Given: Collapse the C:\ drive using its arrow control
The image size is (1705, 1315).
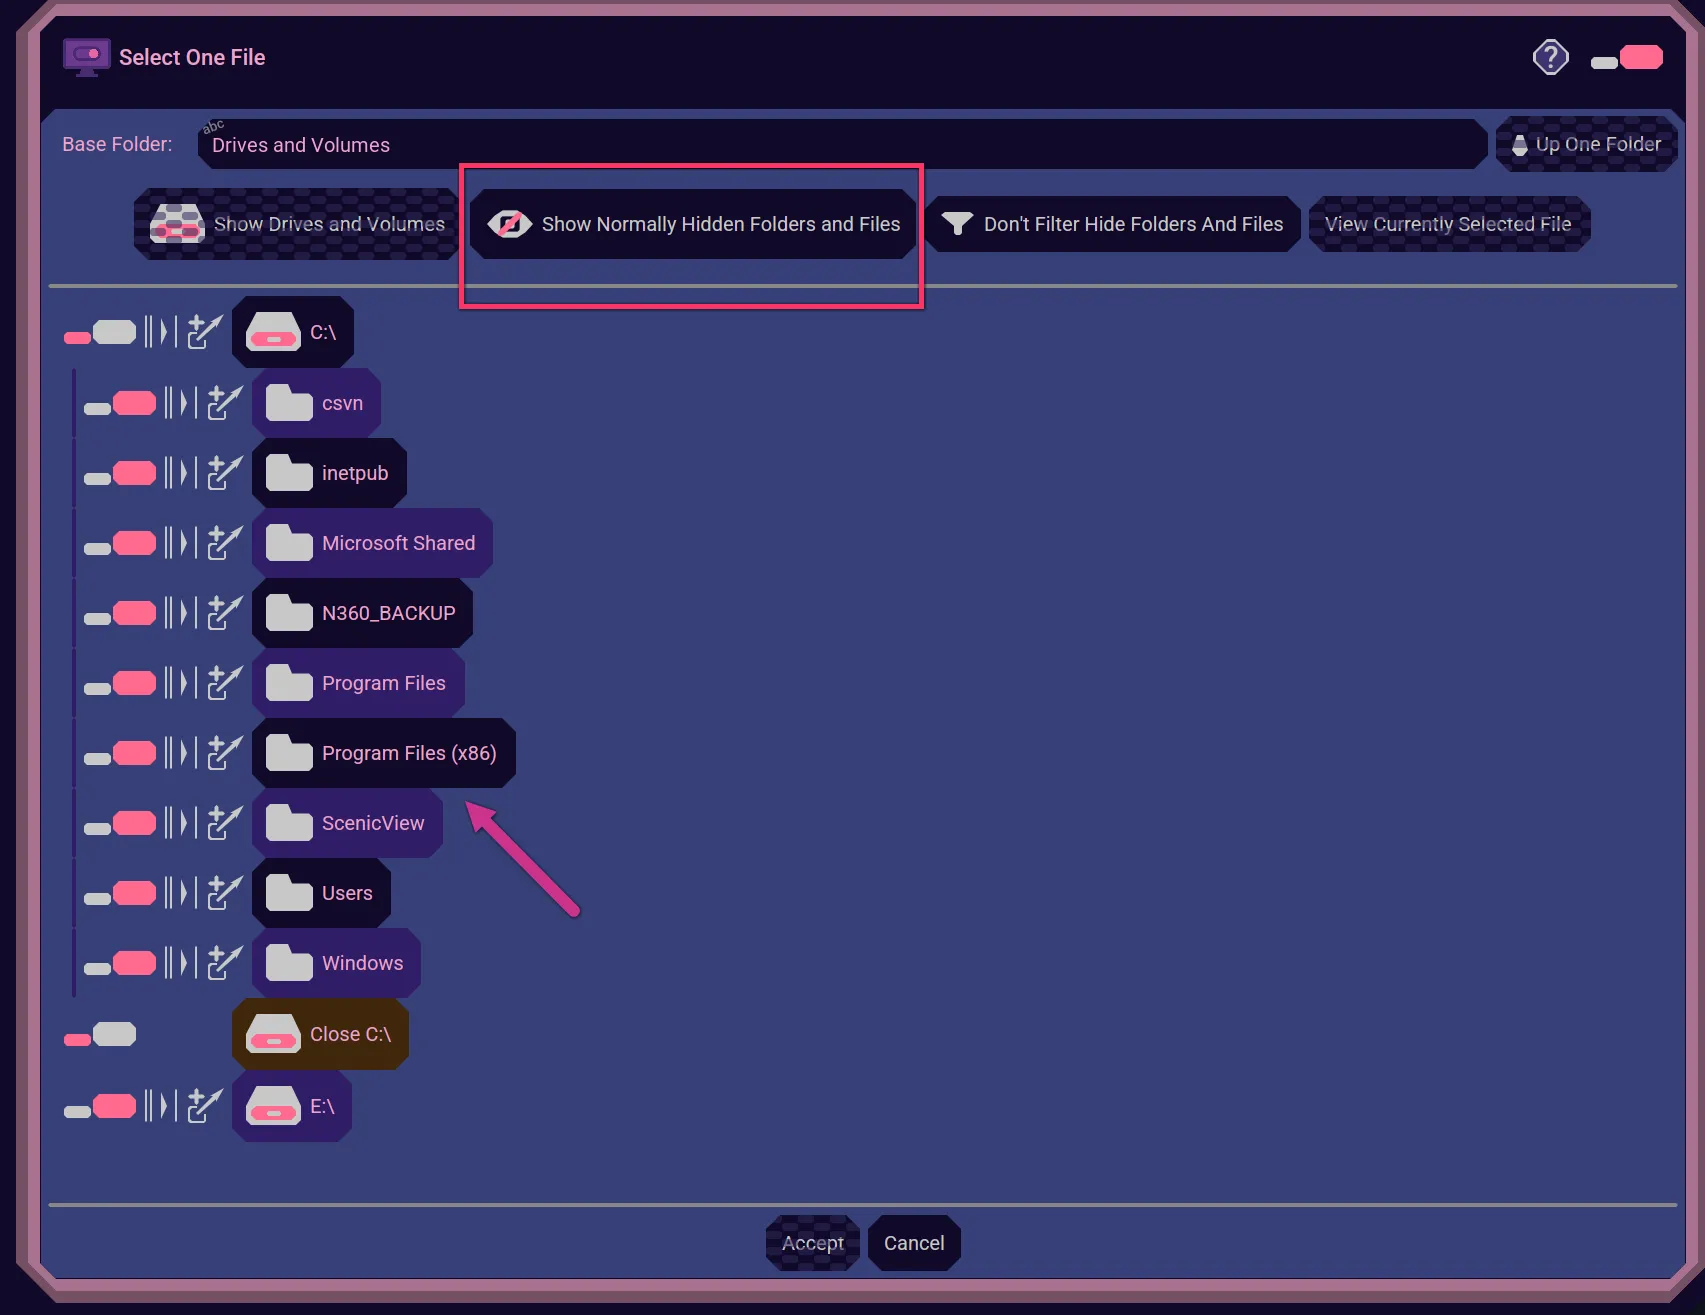Looking at the screenshot, I should click(161, 332).
